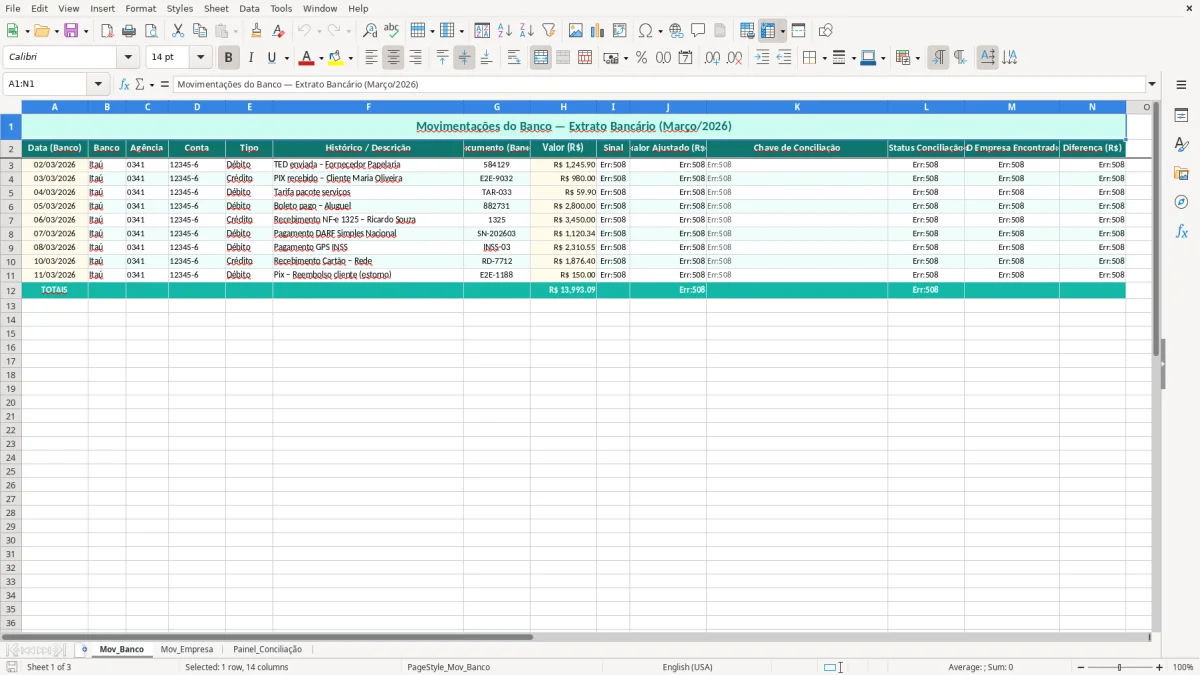Expand the Underline style dropdown arrow
This screenshot has height=675, width=1200.
pos(286,58)
